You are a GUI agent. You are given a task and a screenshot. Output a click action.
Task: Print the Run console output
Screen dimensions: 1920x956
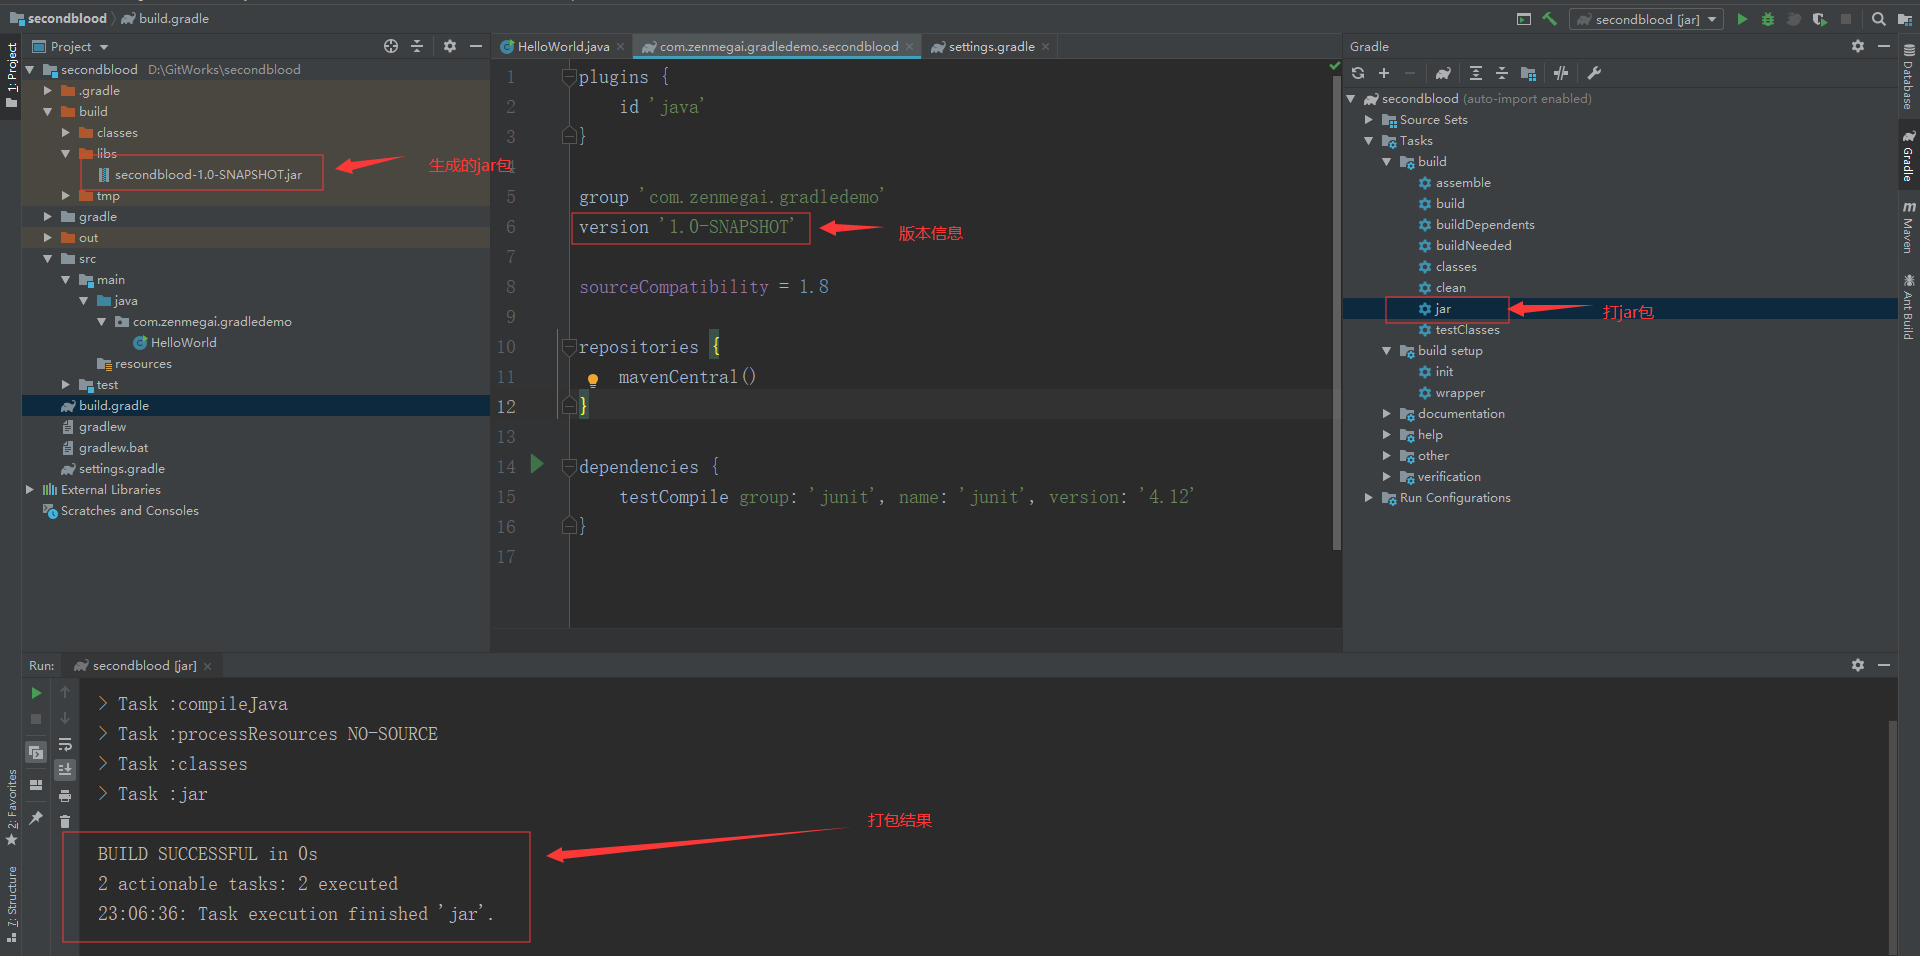point(65,796)
